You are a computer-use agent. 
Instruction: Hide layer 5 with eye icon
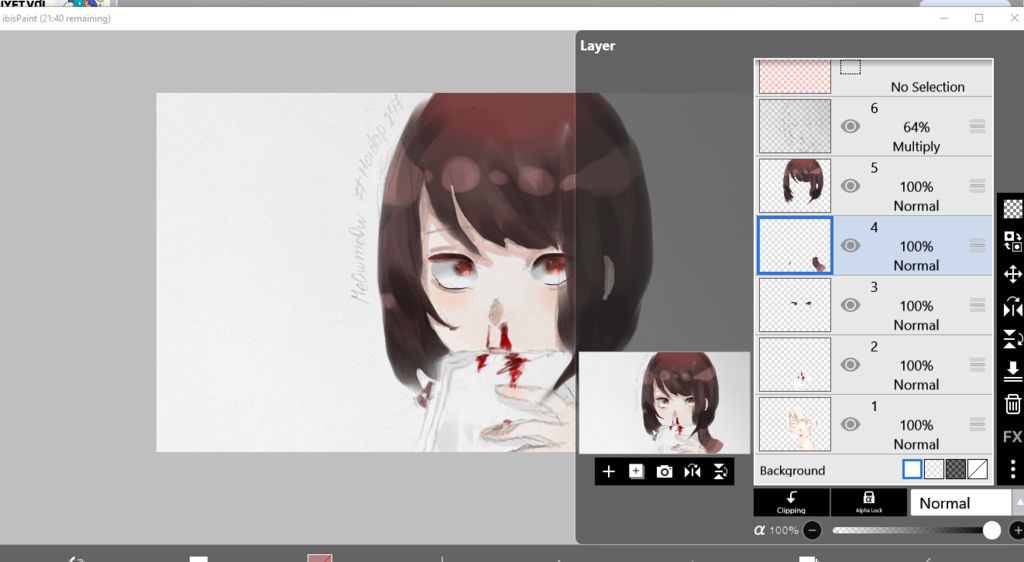(x=850, y=186)
